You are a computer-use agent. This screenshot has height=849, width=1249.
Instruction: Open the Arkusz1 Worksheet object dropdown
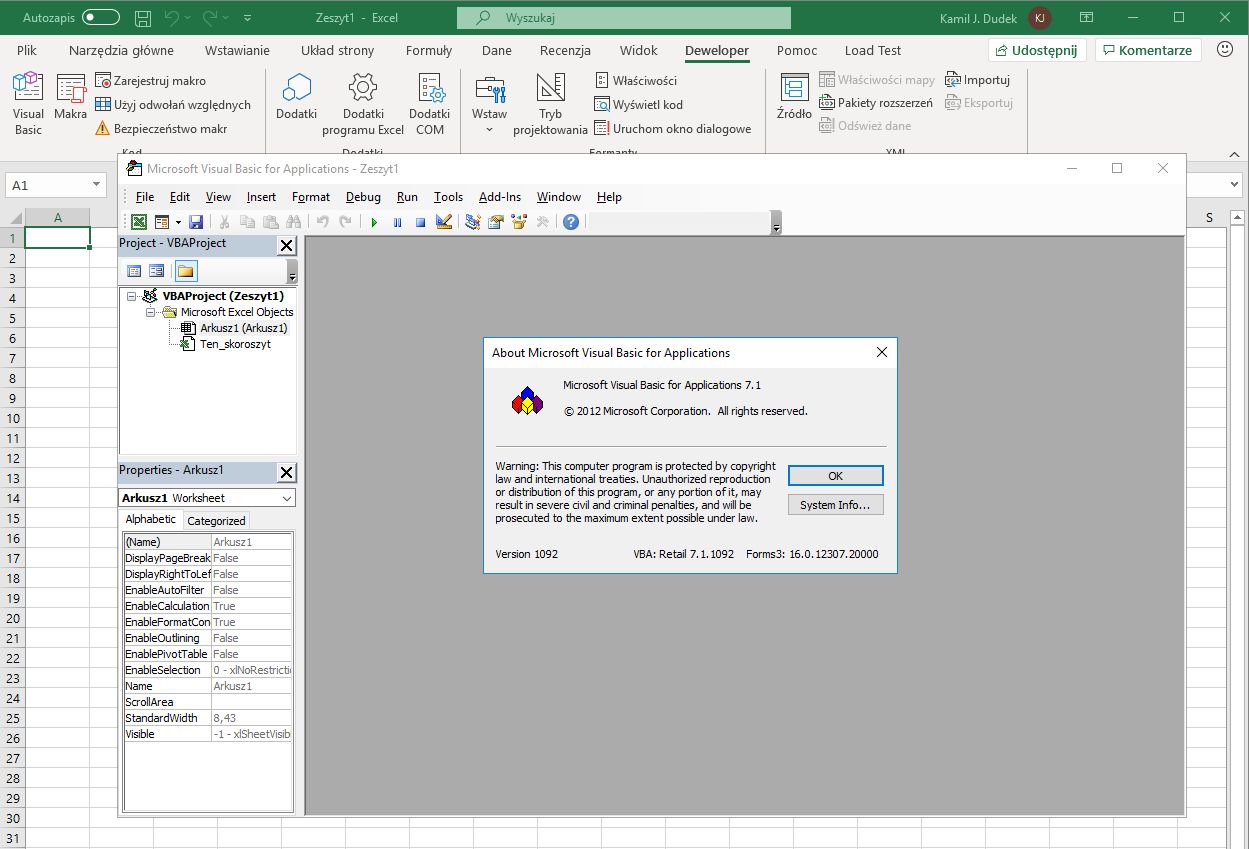click(x=287, y=497)
